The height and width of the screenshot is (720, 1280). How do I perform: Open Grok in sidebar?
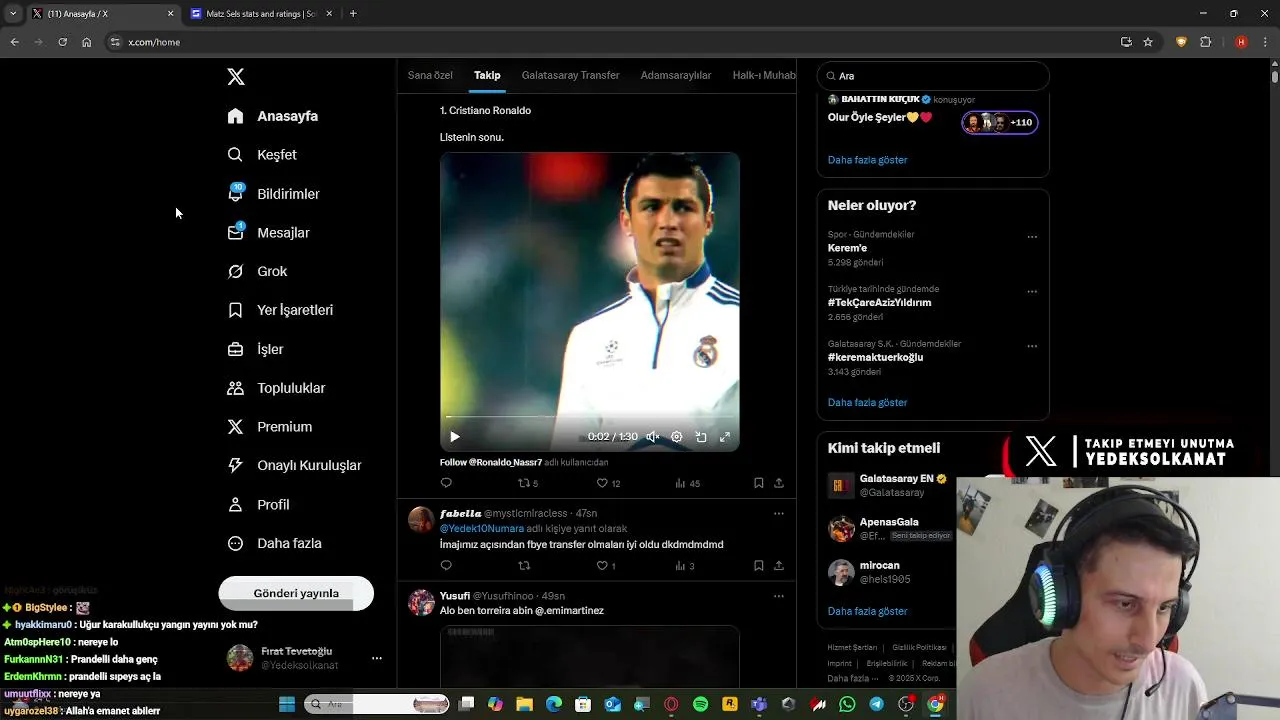257,271
